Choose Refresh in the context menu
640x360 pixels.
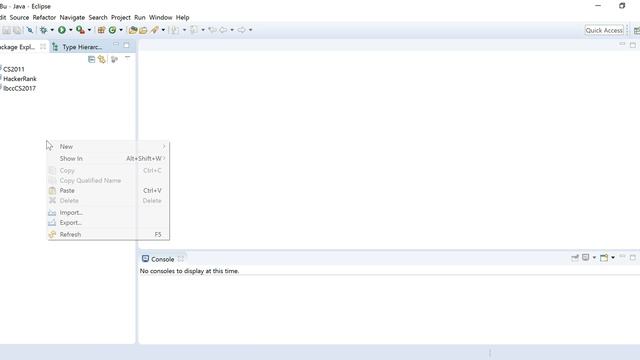point(109,235)
